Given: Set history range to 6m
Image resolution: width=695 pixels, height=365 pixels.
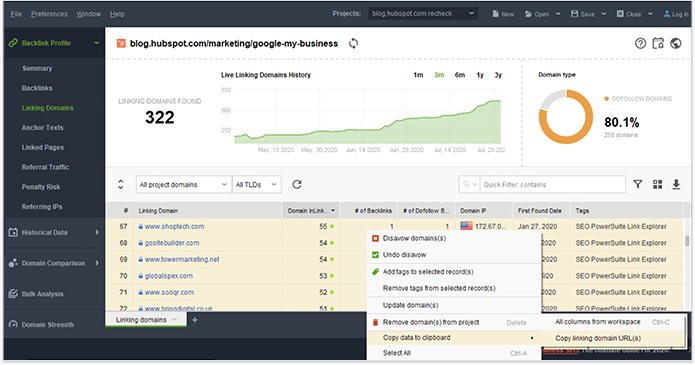Looking at the screenshot, I should tap(460, 75).
